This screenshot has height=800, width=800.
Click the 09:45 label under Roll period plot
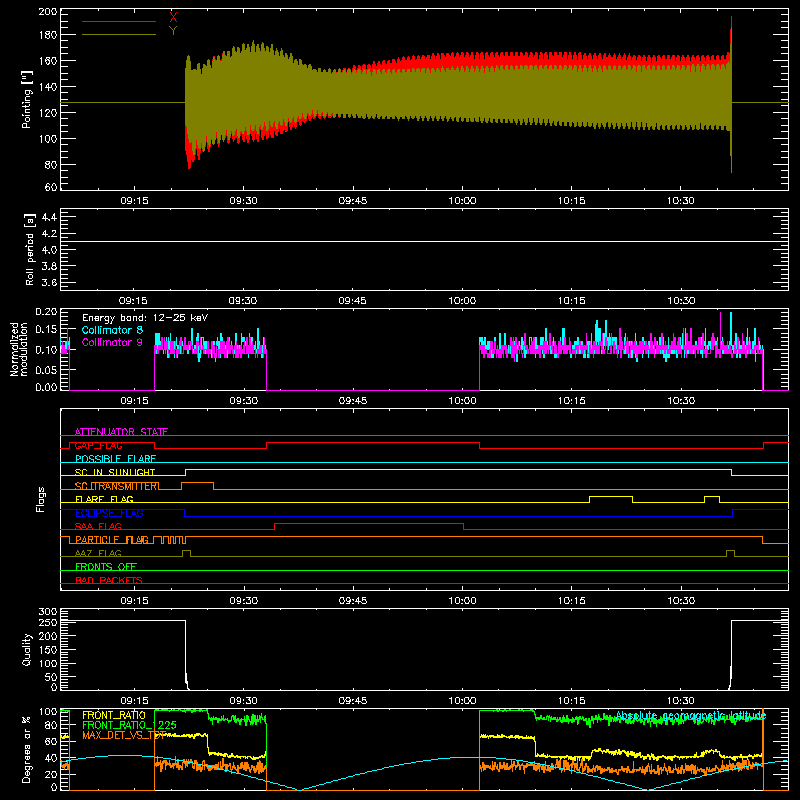pos(353,301)
